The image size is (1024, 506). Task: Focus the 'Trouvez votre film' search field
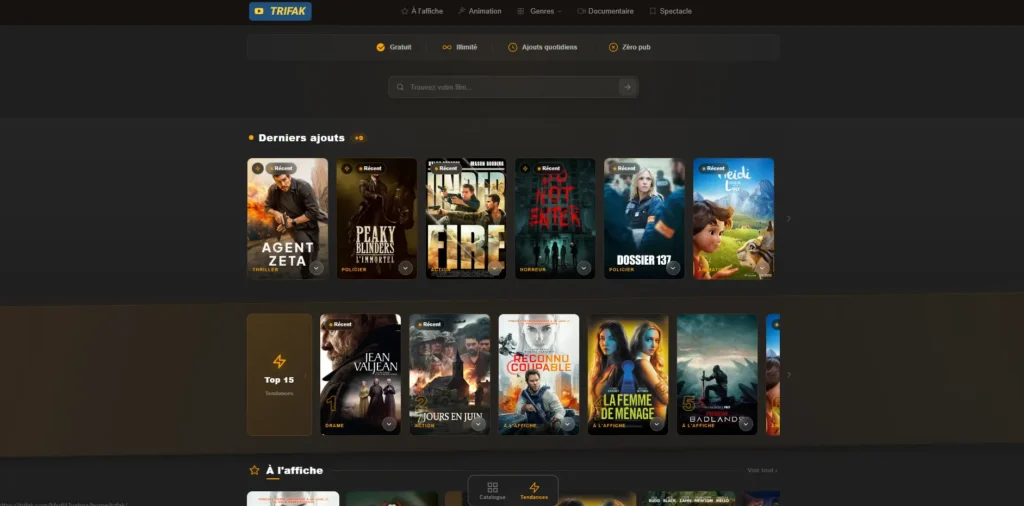click(x=505, y=87)
